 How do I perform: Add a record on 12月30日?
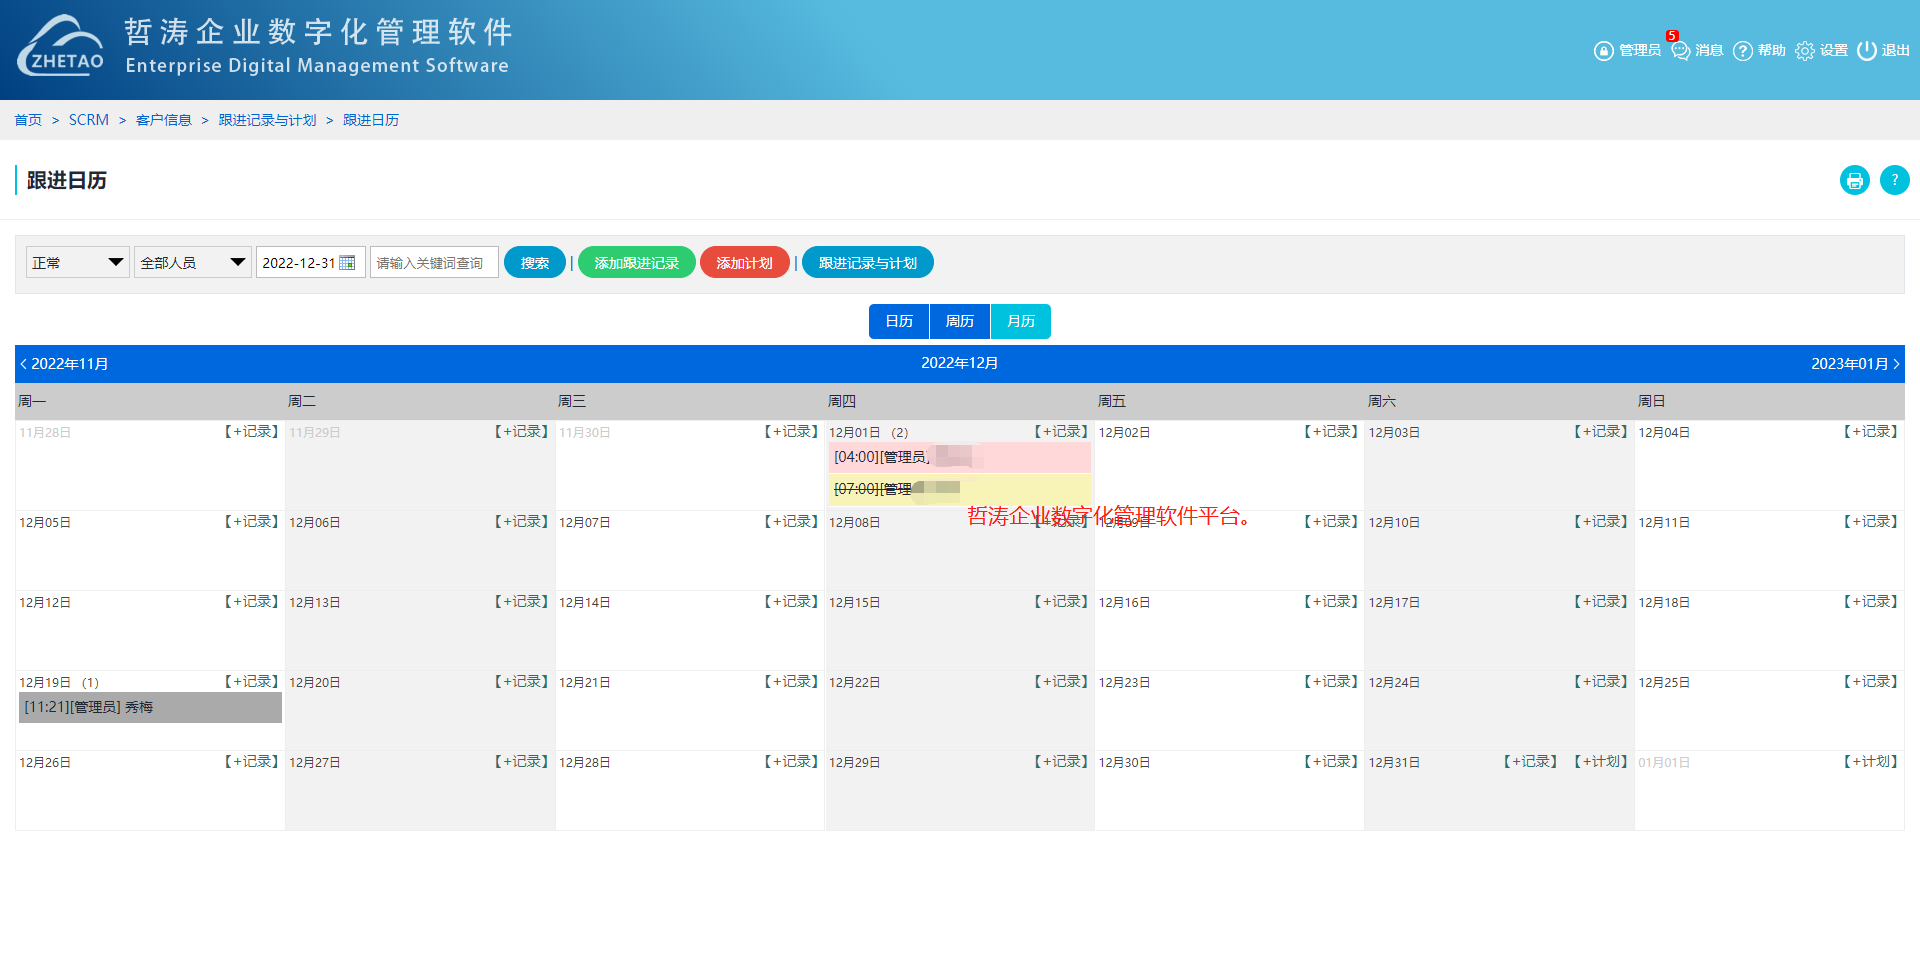(x=1330, y=762)
